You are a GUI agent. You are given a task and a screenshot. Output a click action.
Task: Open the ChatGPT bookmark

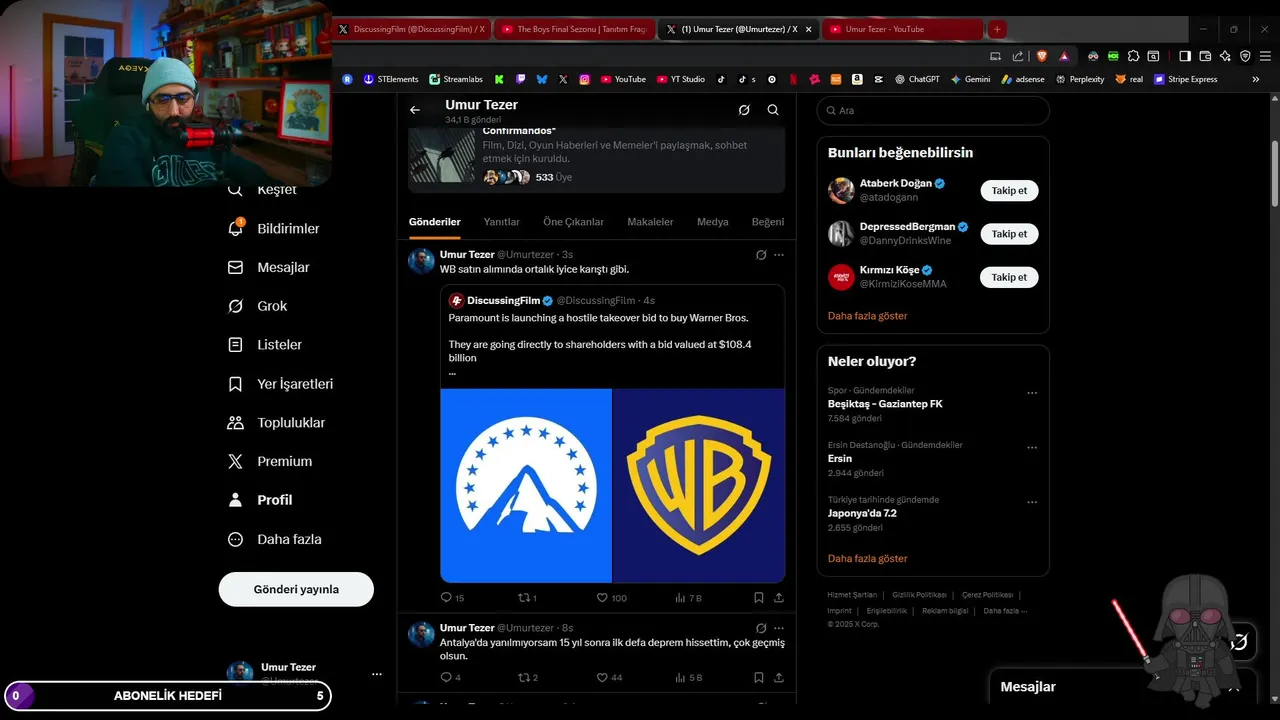[x=917, y=79]
